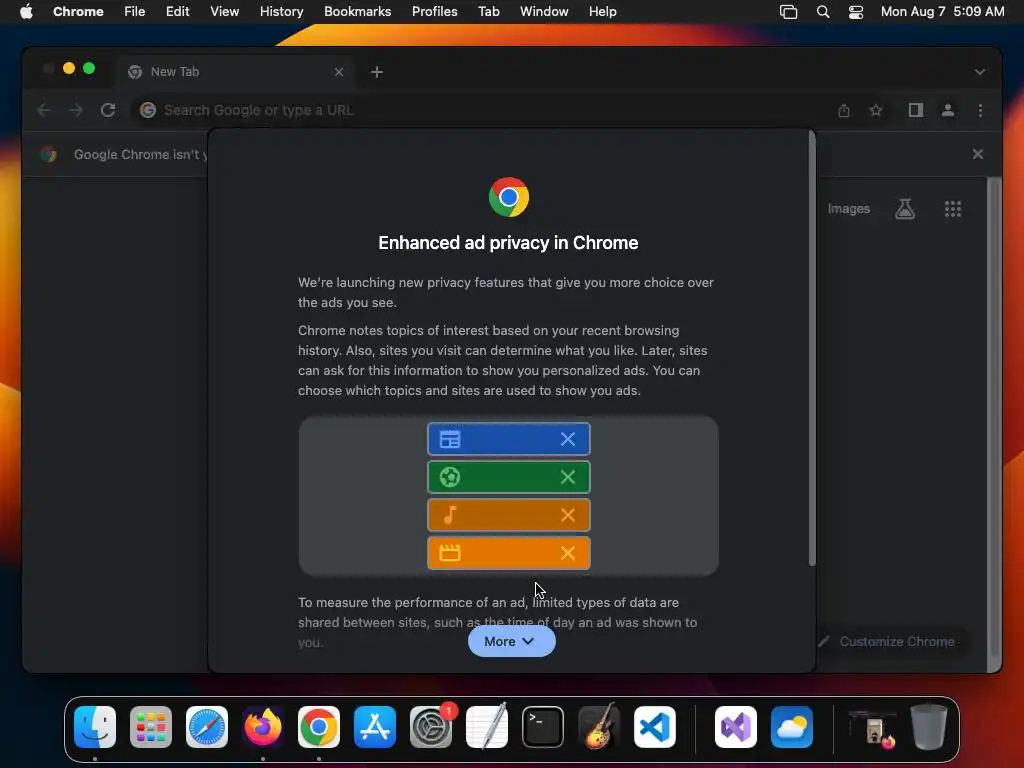Open Visual Studio from the Dock

(x=736, y=727)
